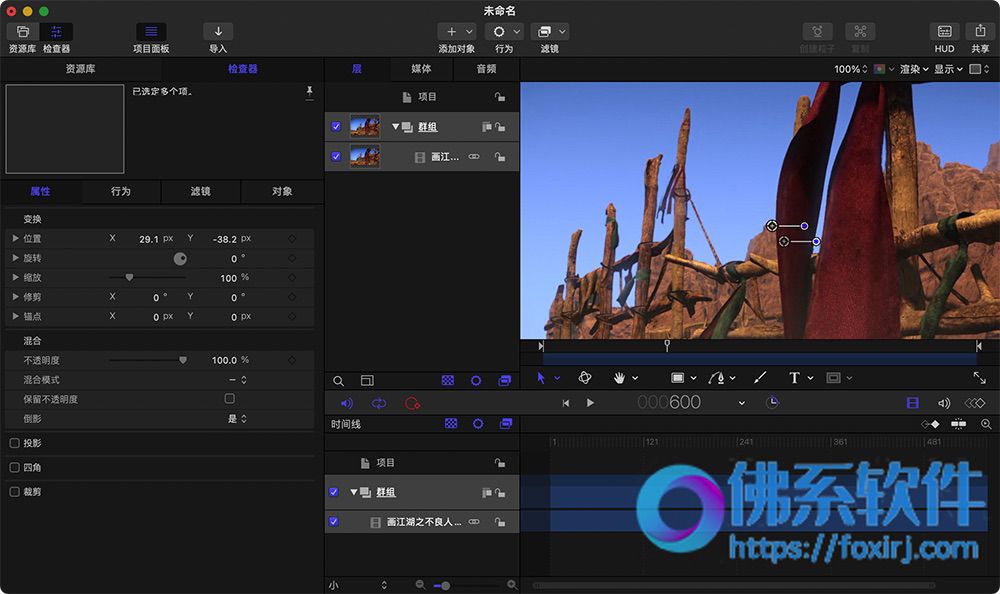Select the 音频 tab

click(x=486, y=69)
